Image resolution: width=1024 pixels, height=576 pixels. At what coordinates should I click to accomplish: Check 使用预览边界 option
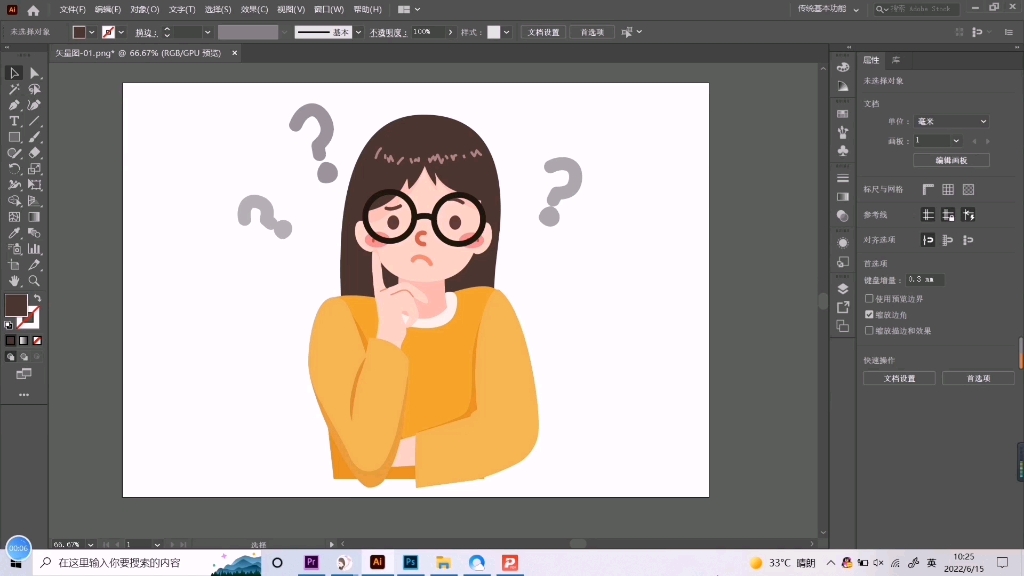[x=867, y=300]
